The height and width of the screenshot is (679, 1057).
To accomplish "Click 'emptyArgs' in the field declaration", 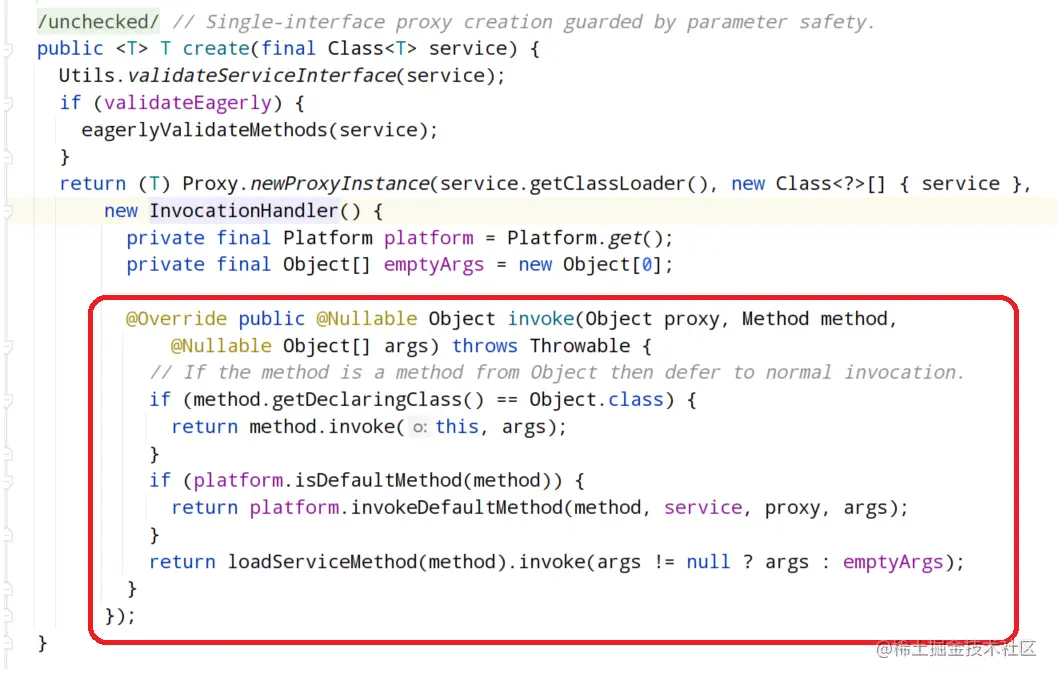I will (434, 265).
